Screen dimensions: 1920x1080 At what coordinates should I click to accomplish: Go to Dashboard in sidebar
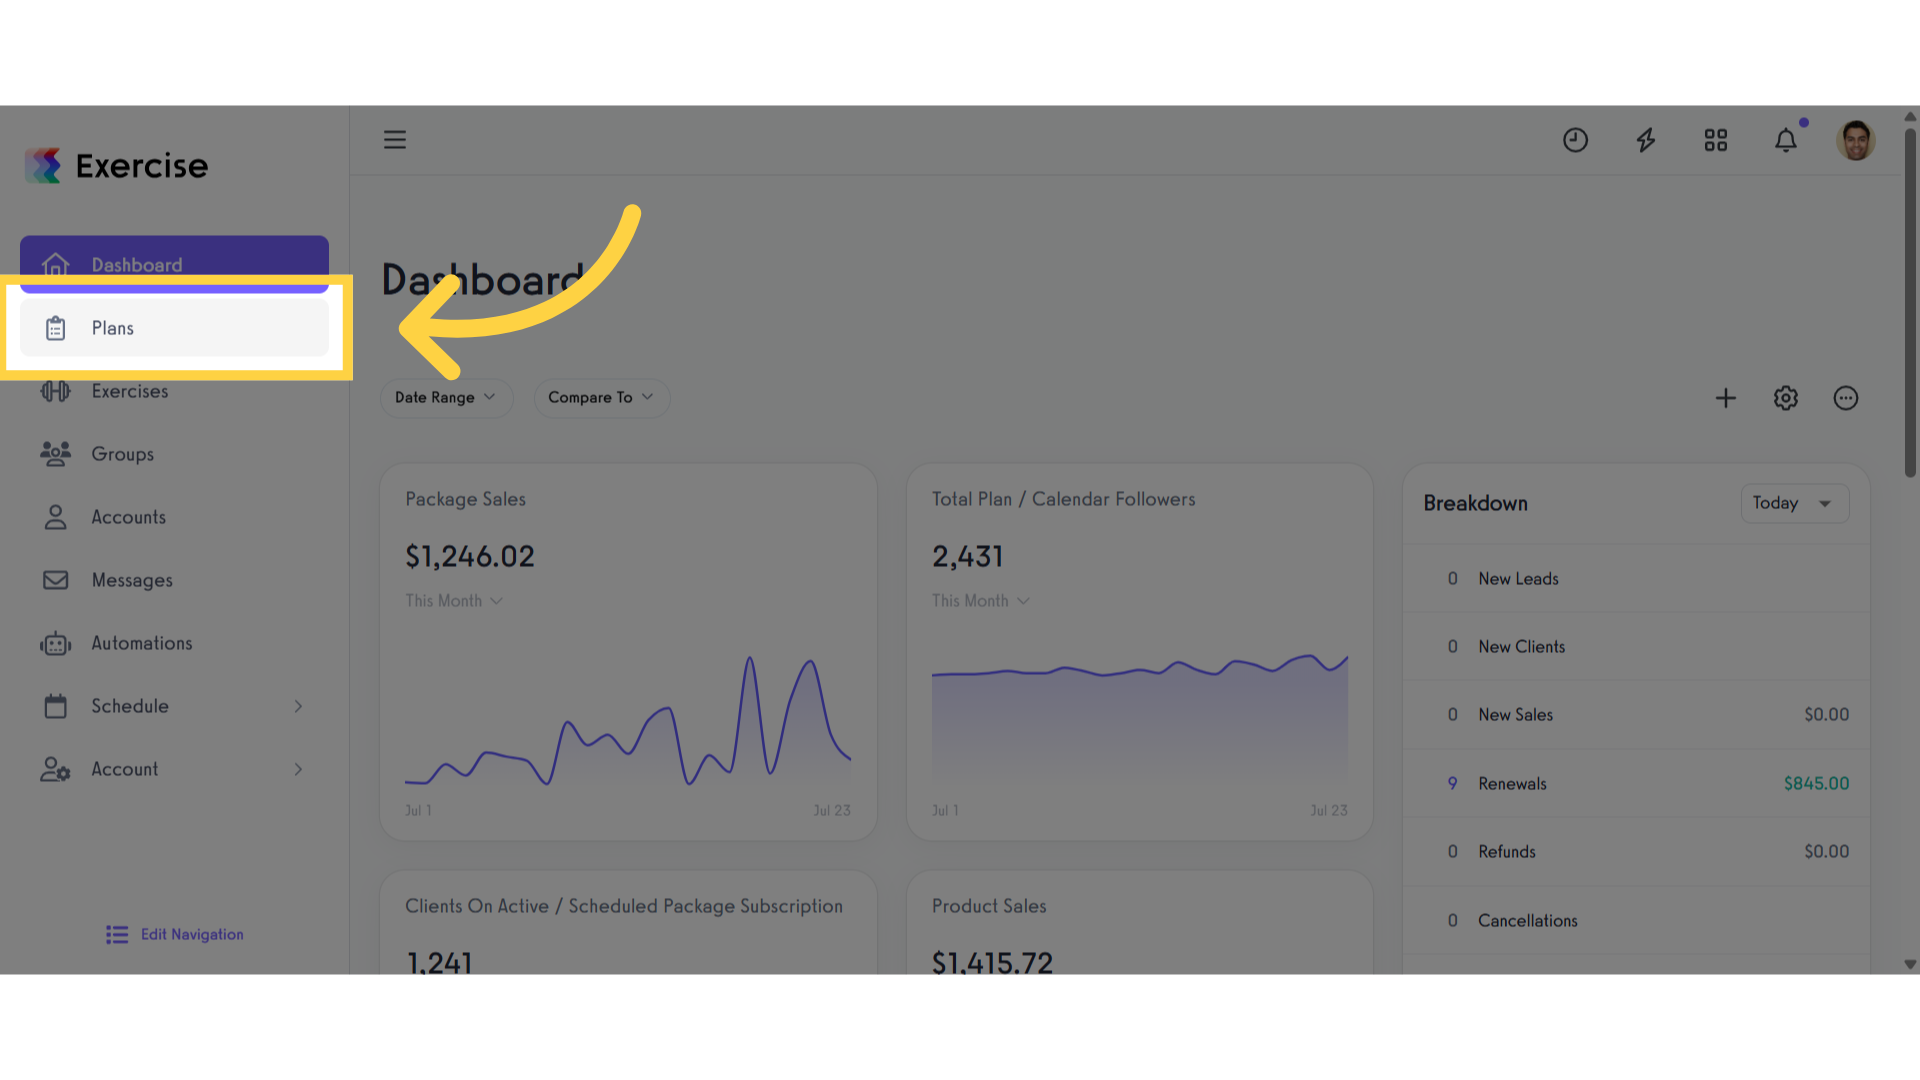[x=174, y=264]
